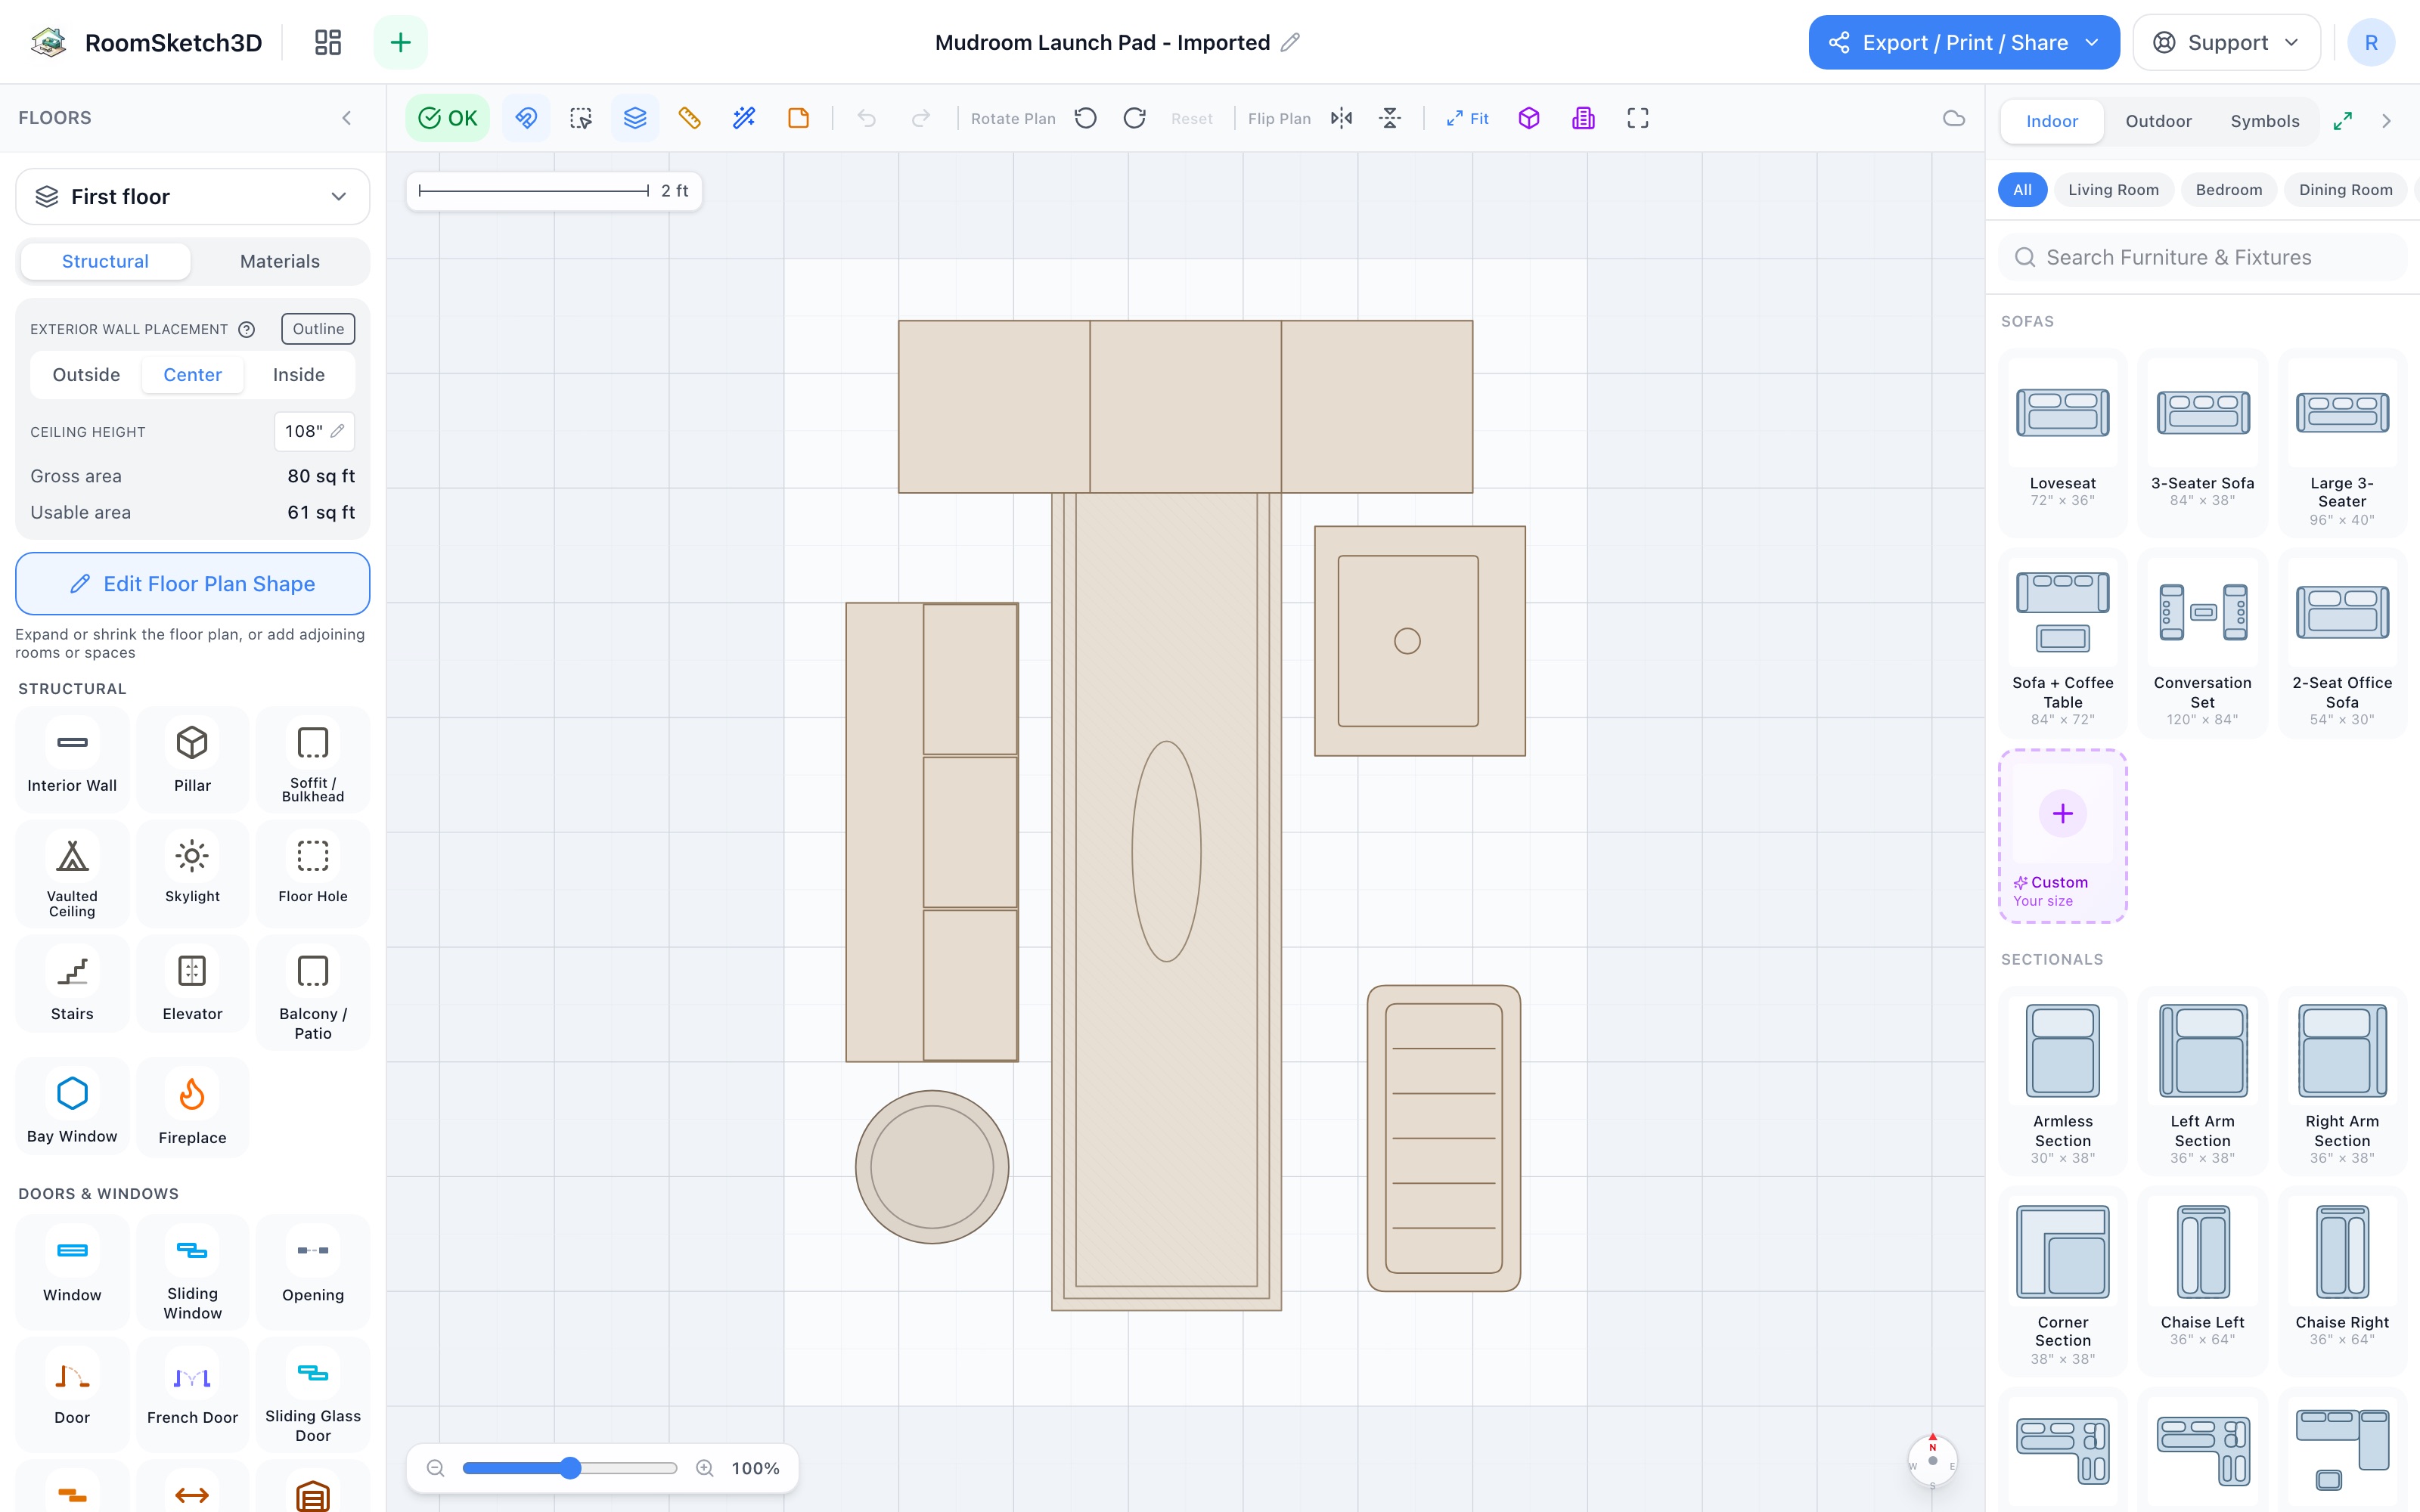Flip plan horizontally

[1342, 118]
